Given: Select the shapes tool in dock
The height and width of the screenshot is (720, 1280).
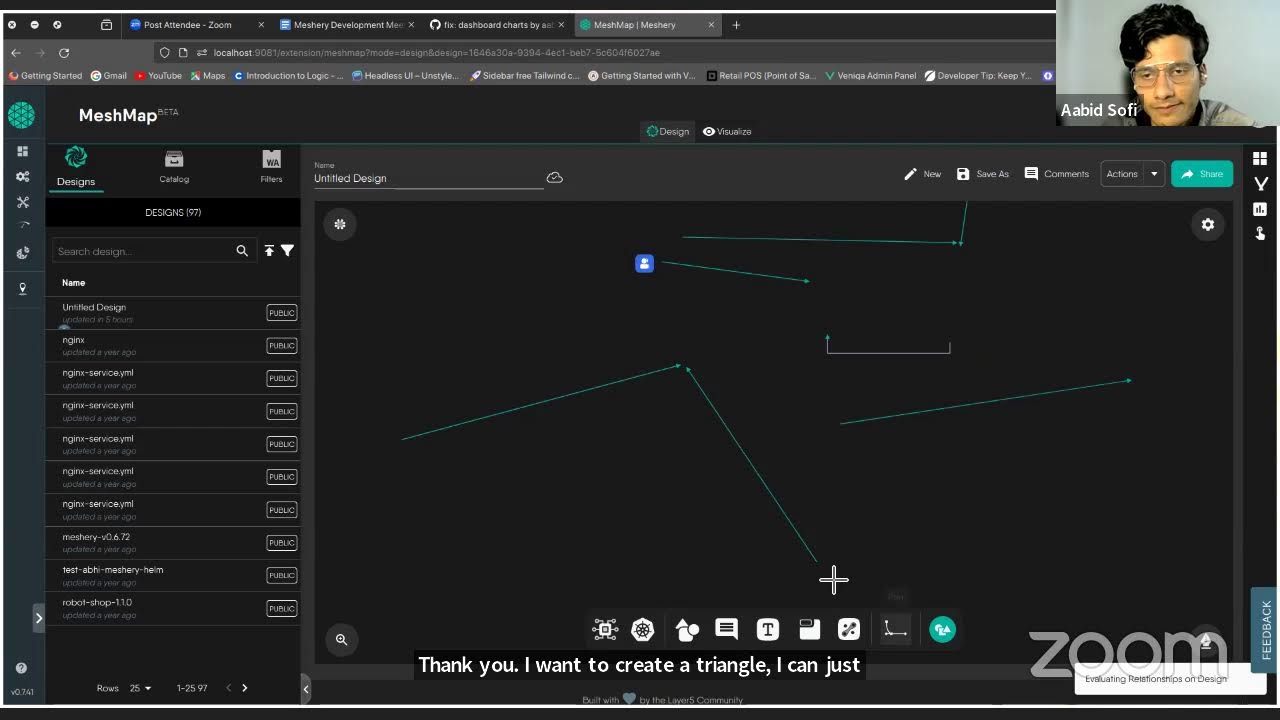Looking at the screenshot, I should tap(686, 629).
